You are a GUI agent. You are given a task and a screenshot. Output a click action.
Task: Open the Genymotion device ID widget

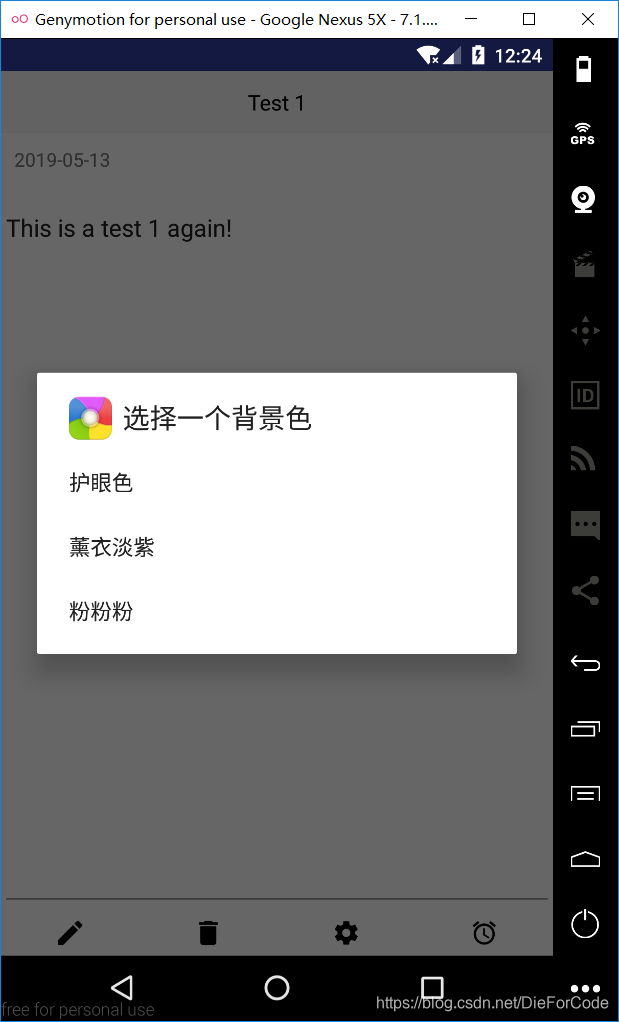[584, 394]
